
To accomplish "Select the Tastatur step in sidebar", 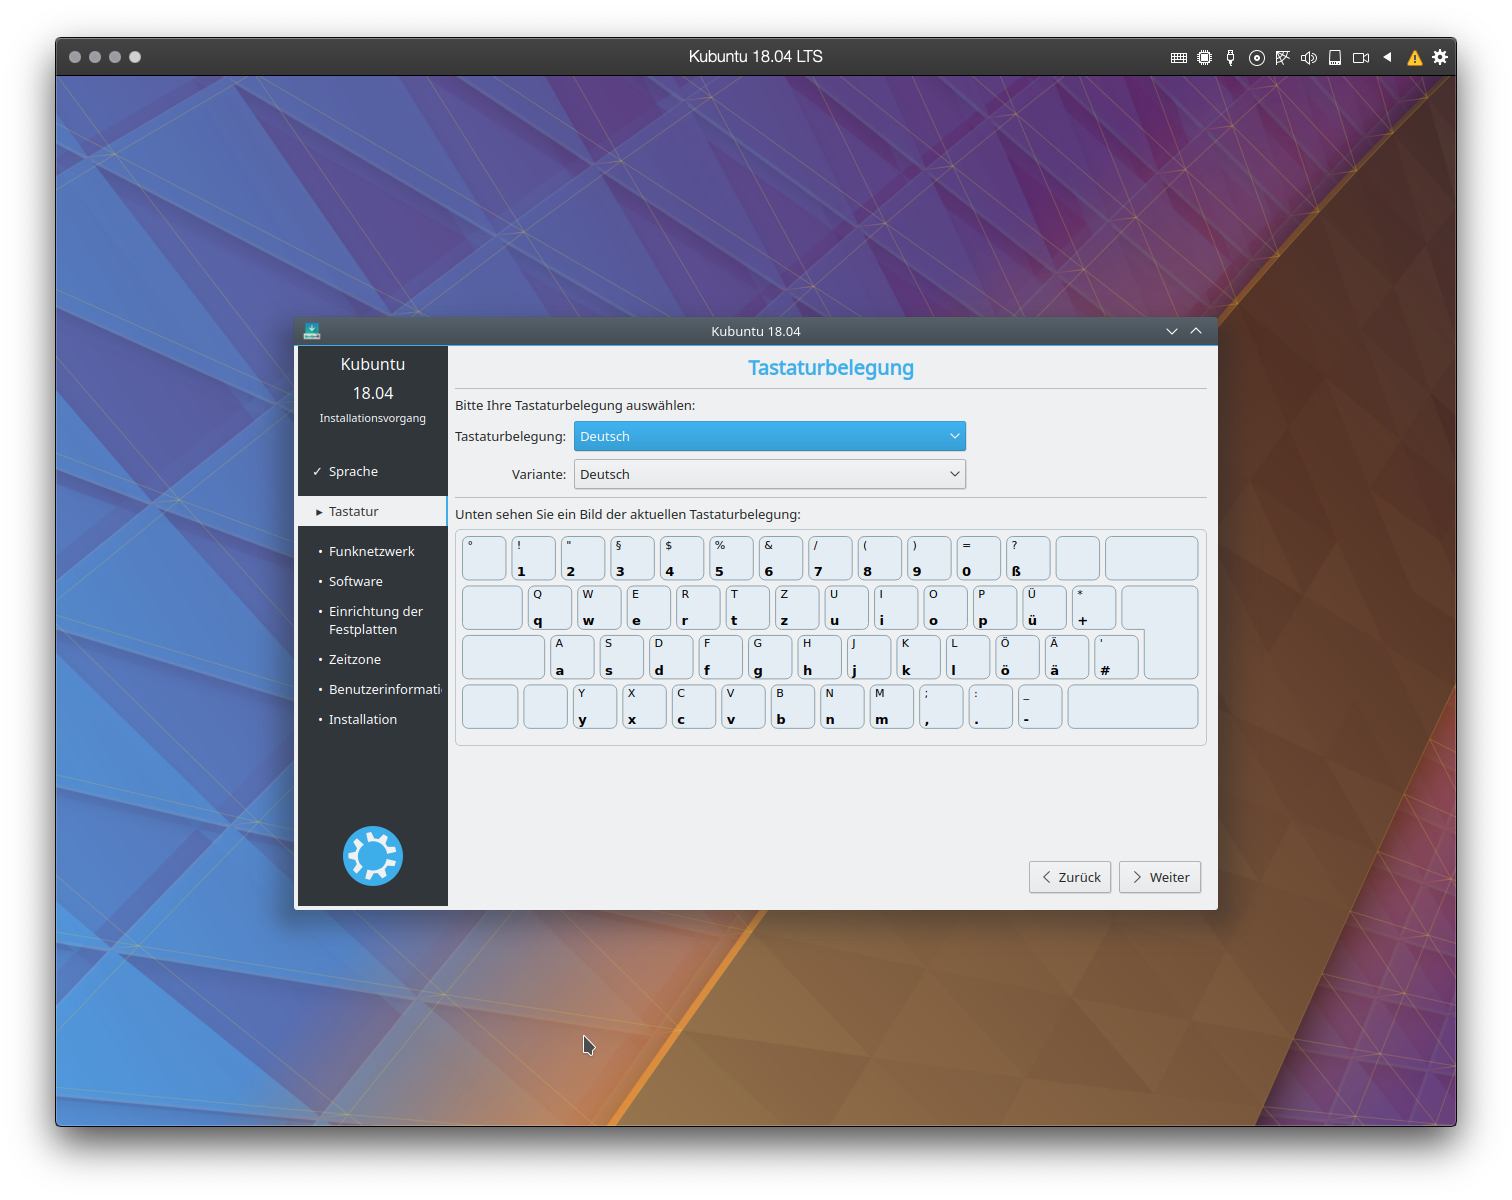I will [372, 511].
